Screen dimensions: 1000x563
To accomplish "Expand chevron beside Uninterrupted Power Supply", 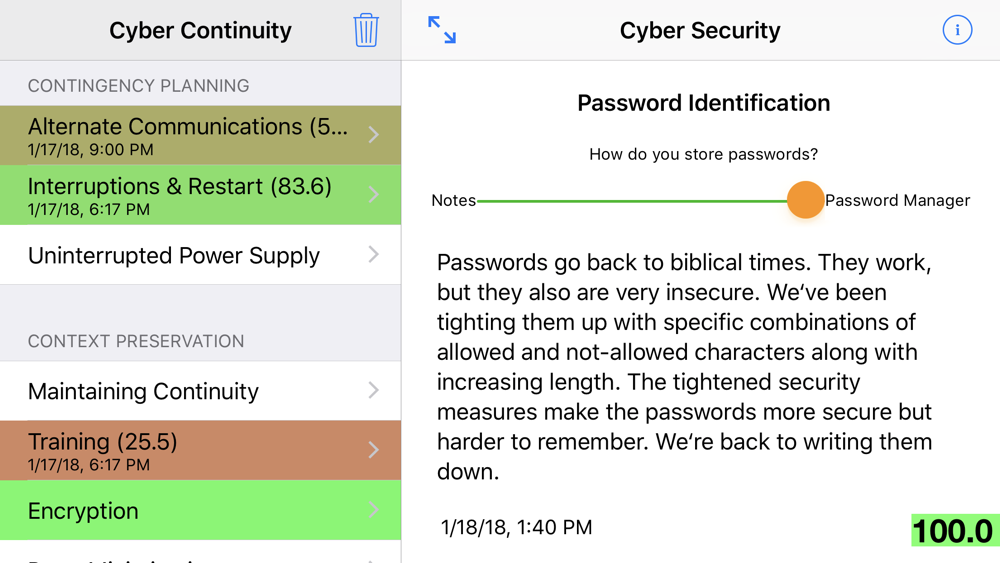I will tap(374, 254).
